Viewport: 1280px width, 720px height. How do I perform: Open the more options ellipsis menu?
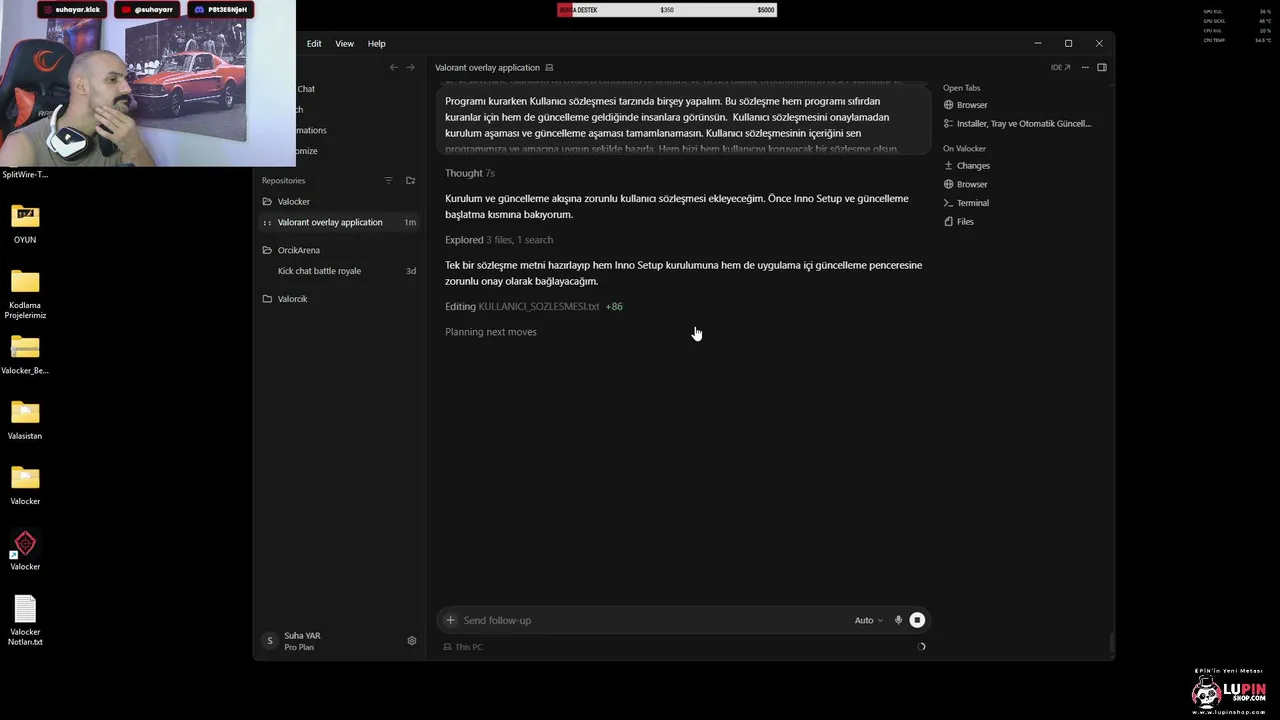(1085, 67)
